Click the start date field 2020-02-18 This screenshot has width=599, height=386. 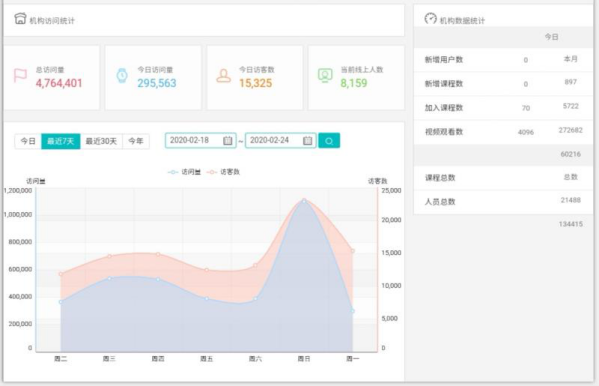pyautogui.click(x=201, y=140)
